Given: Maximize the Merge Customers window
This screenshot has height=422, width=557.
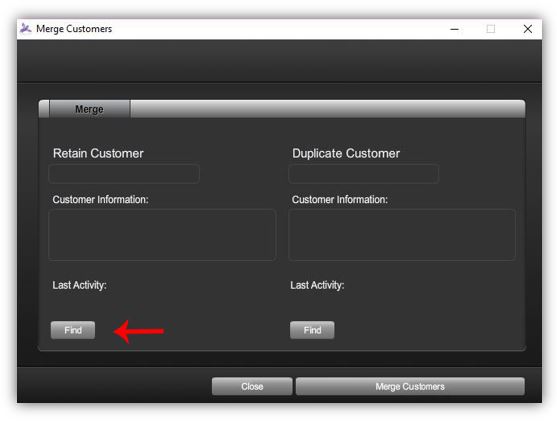Looking at the screenshot, I should pos(491,29).
